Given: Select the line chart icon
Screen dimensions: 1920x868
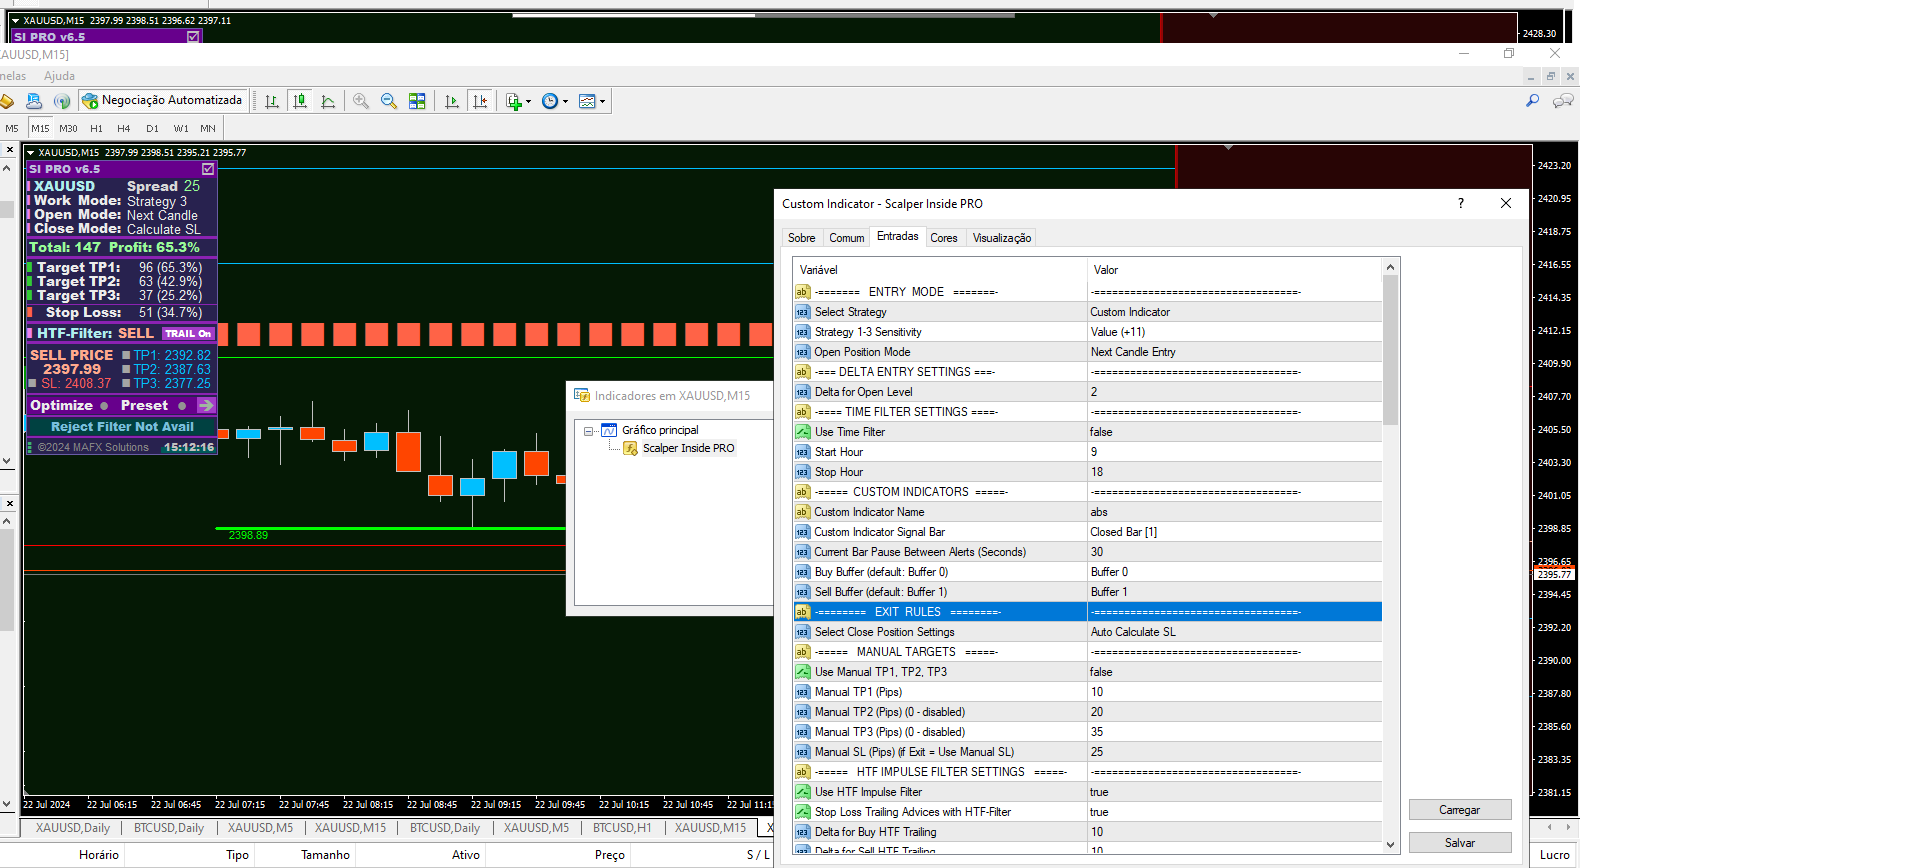Looking at the screenshot, I should tap(328, 101).
